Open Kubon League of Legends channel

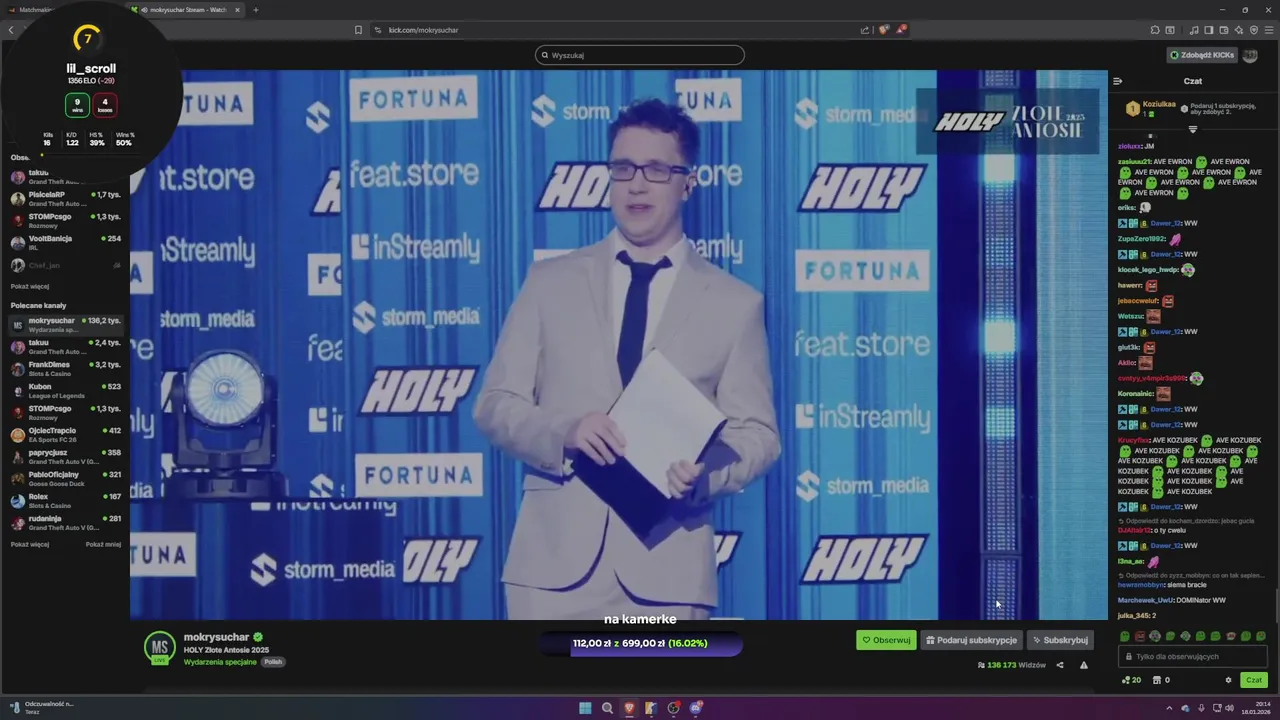pos(65,391)
